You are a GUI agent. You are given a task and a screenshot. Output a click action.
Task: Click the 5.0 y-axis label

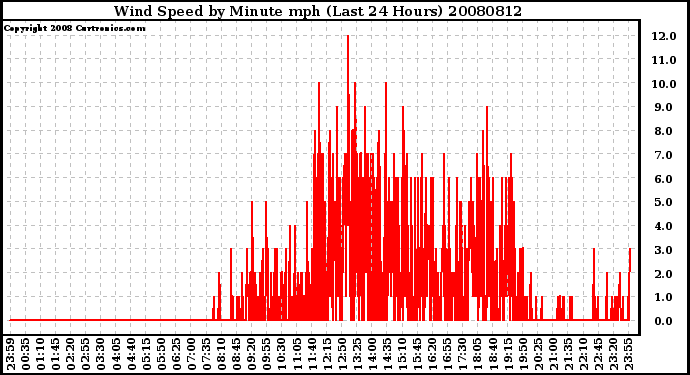pyautogui.click(x=664, y=202)
